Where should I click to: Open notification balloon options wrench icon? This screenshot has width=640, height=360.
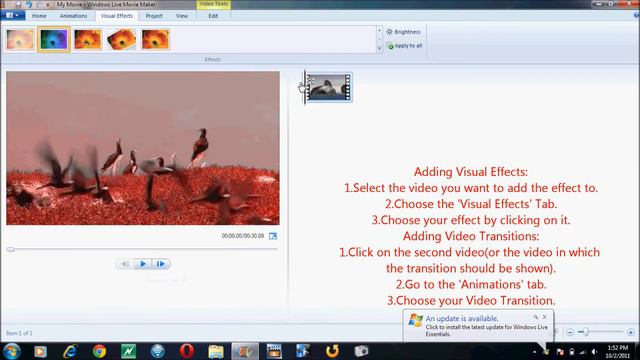tap(535, 317)
